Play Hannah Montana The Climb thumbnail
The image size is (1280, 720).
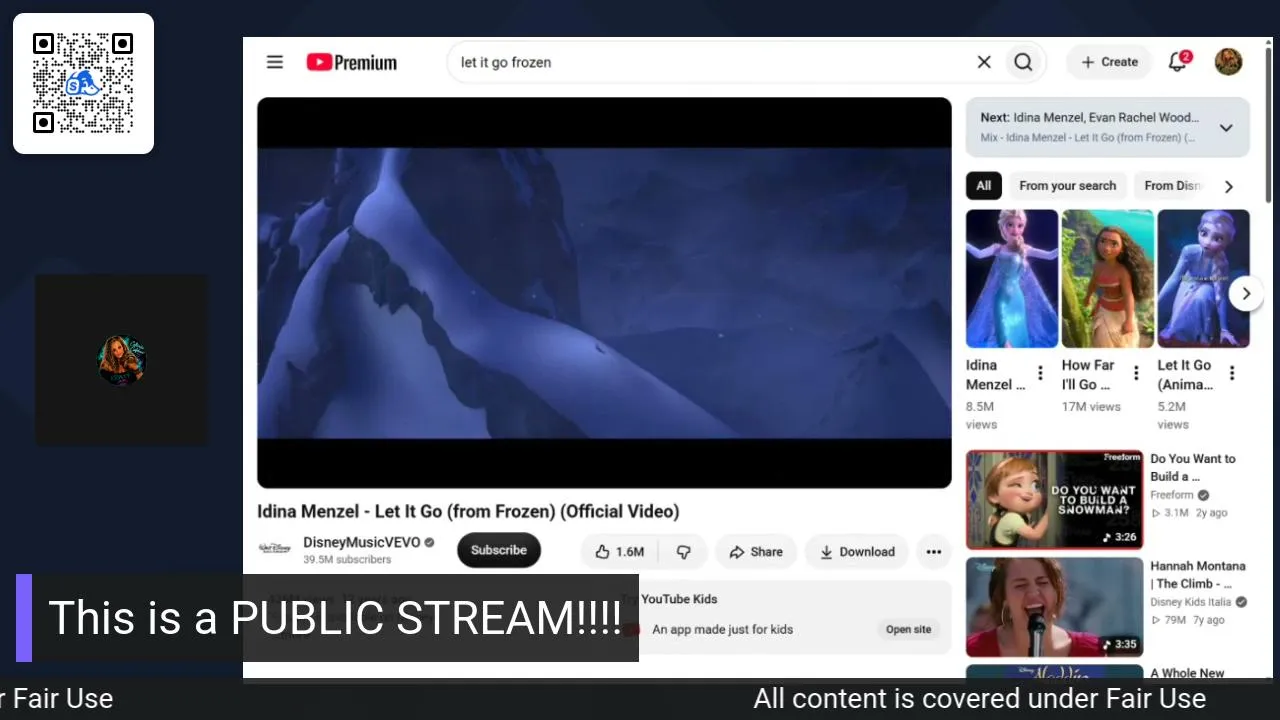point(1054,607)
